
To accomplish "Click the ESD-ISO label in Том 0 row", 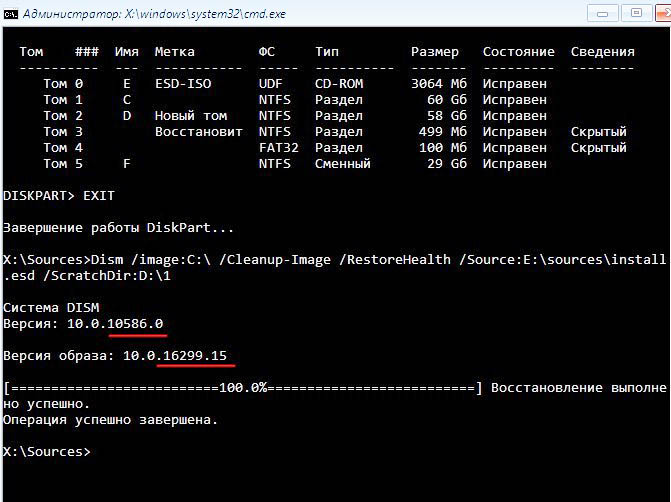I will click(x=182, y=84).
